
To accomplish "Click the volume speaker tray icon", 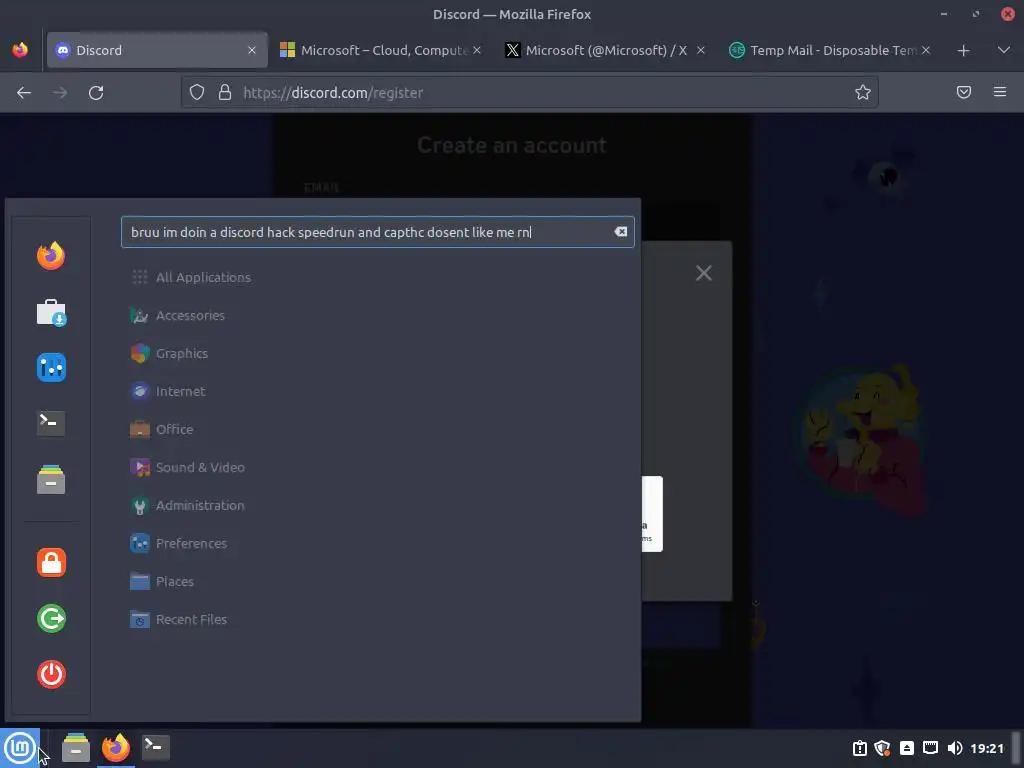I will pyautogui.click(x=955, y=748).
